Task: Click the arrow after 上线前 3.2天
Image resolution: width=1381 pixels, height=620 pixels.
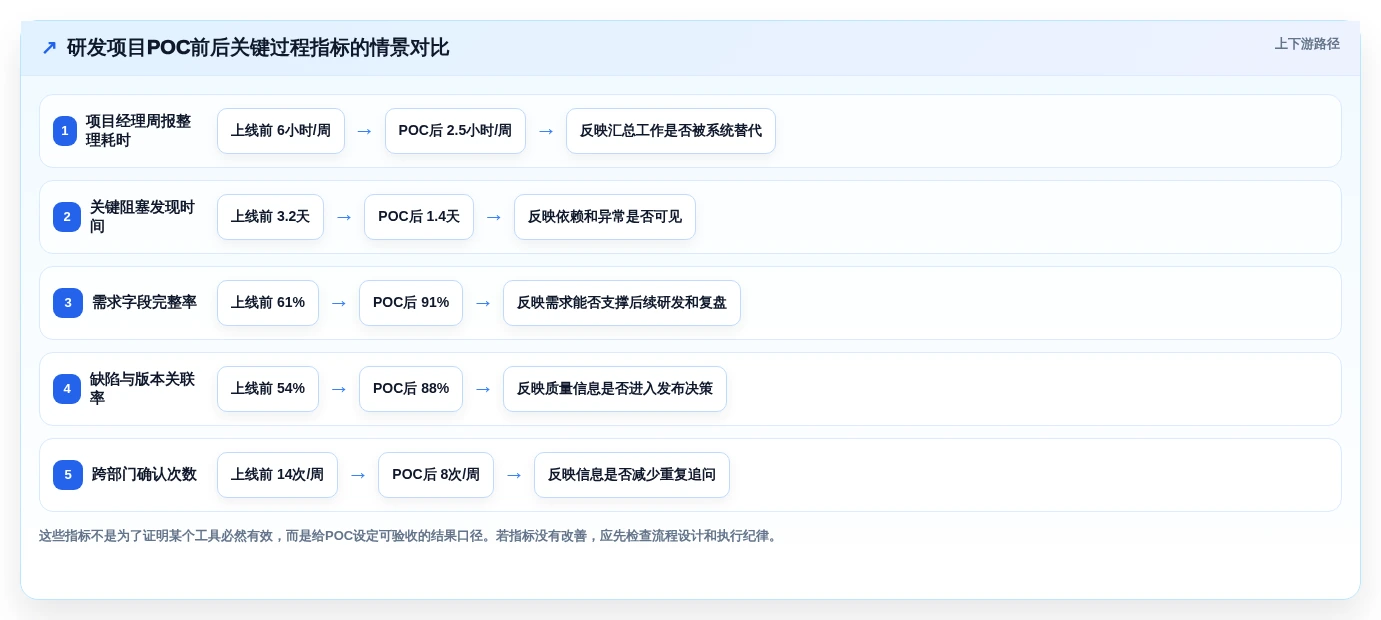Action: [344, 217]
